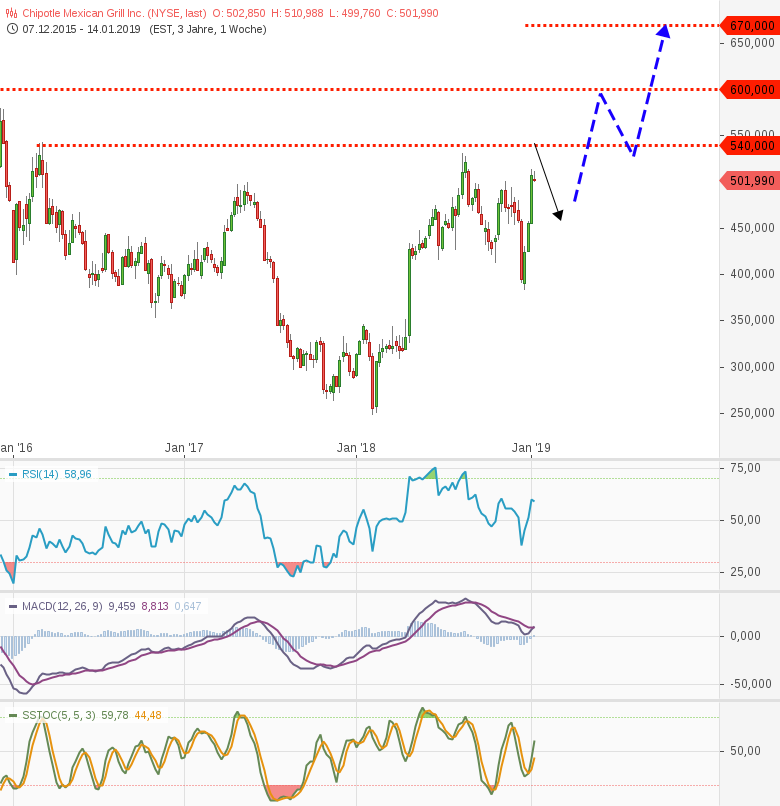The image size is (780, 806).
Task: Click the Jan '19 time axis label
Action: click(x=531, y=448)
